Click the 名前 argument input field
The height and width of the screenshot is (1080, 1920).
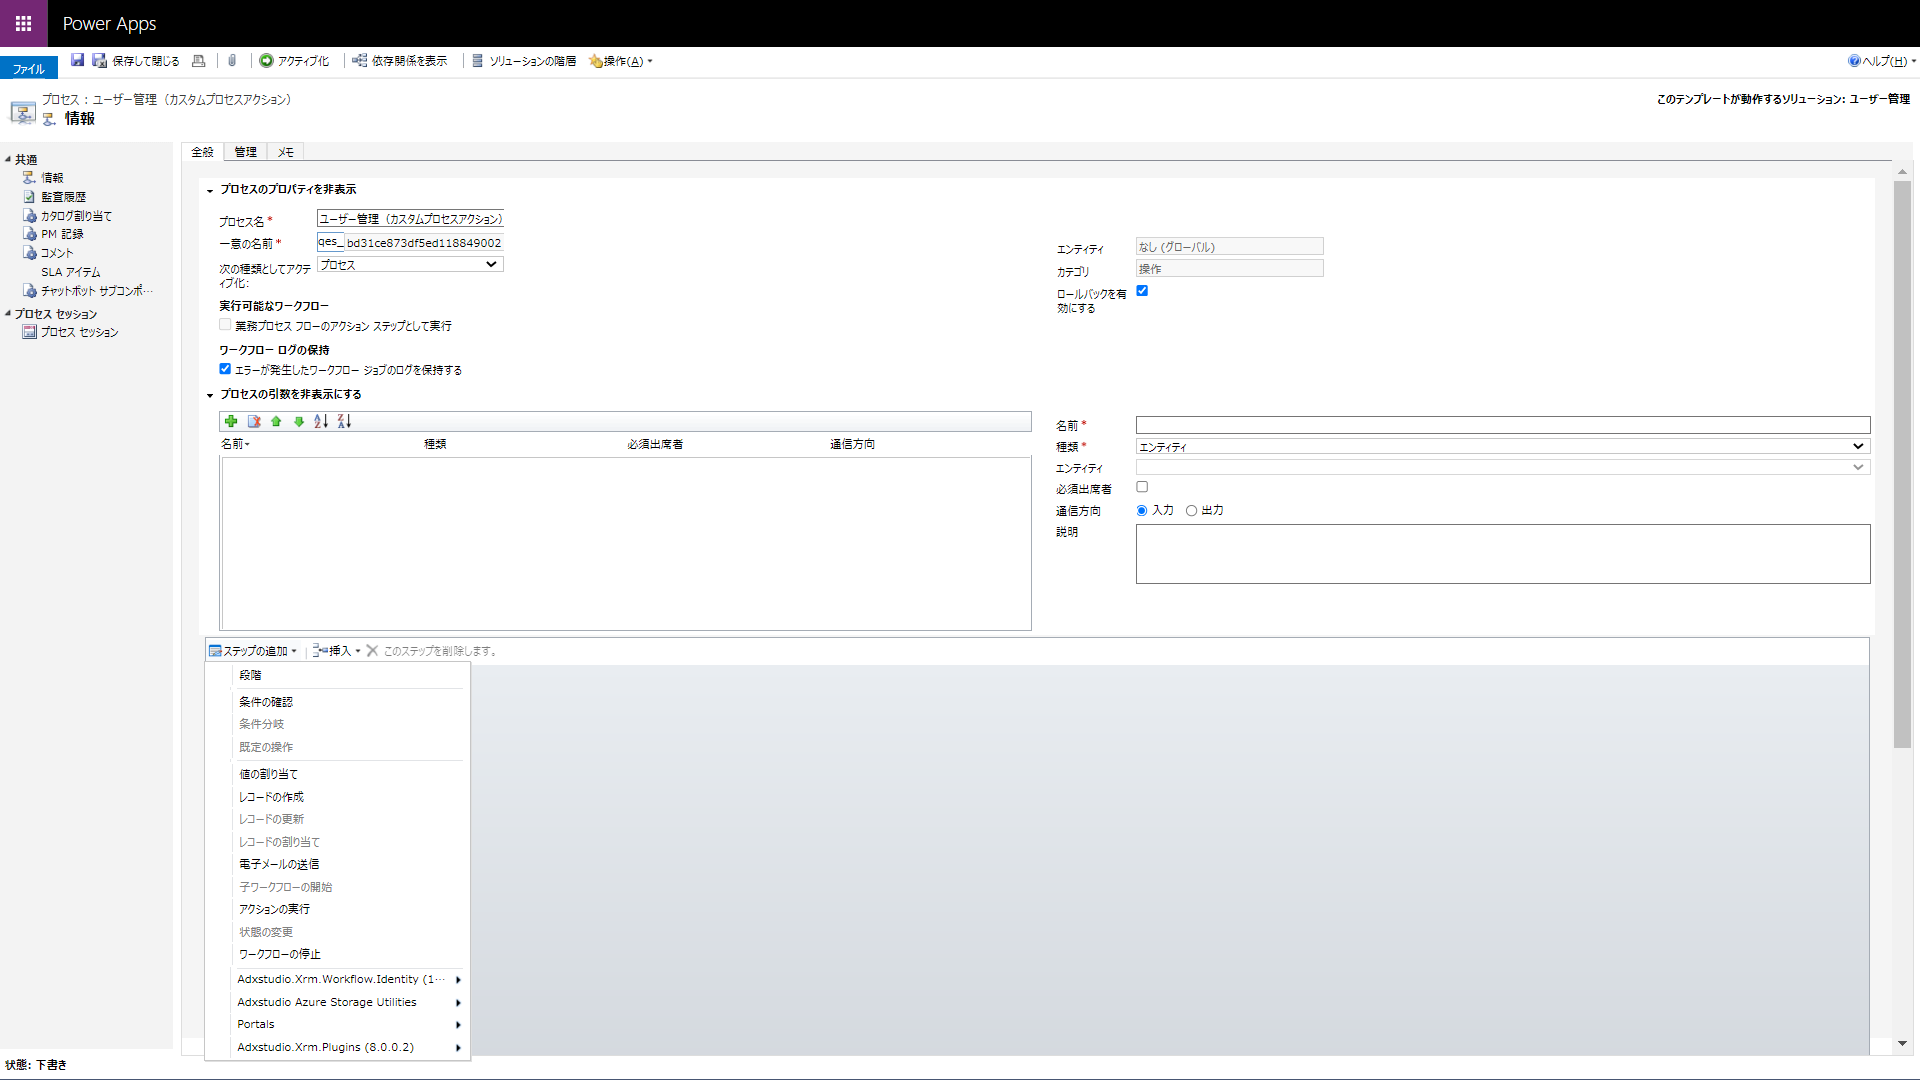click(x=1502, y=425)
